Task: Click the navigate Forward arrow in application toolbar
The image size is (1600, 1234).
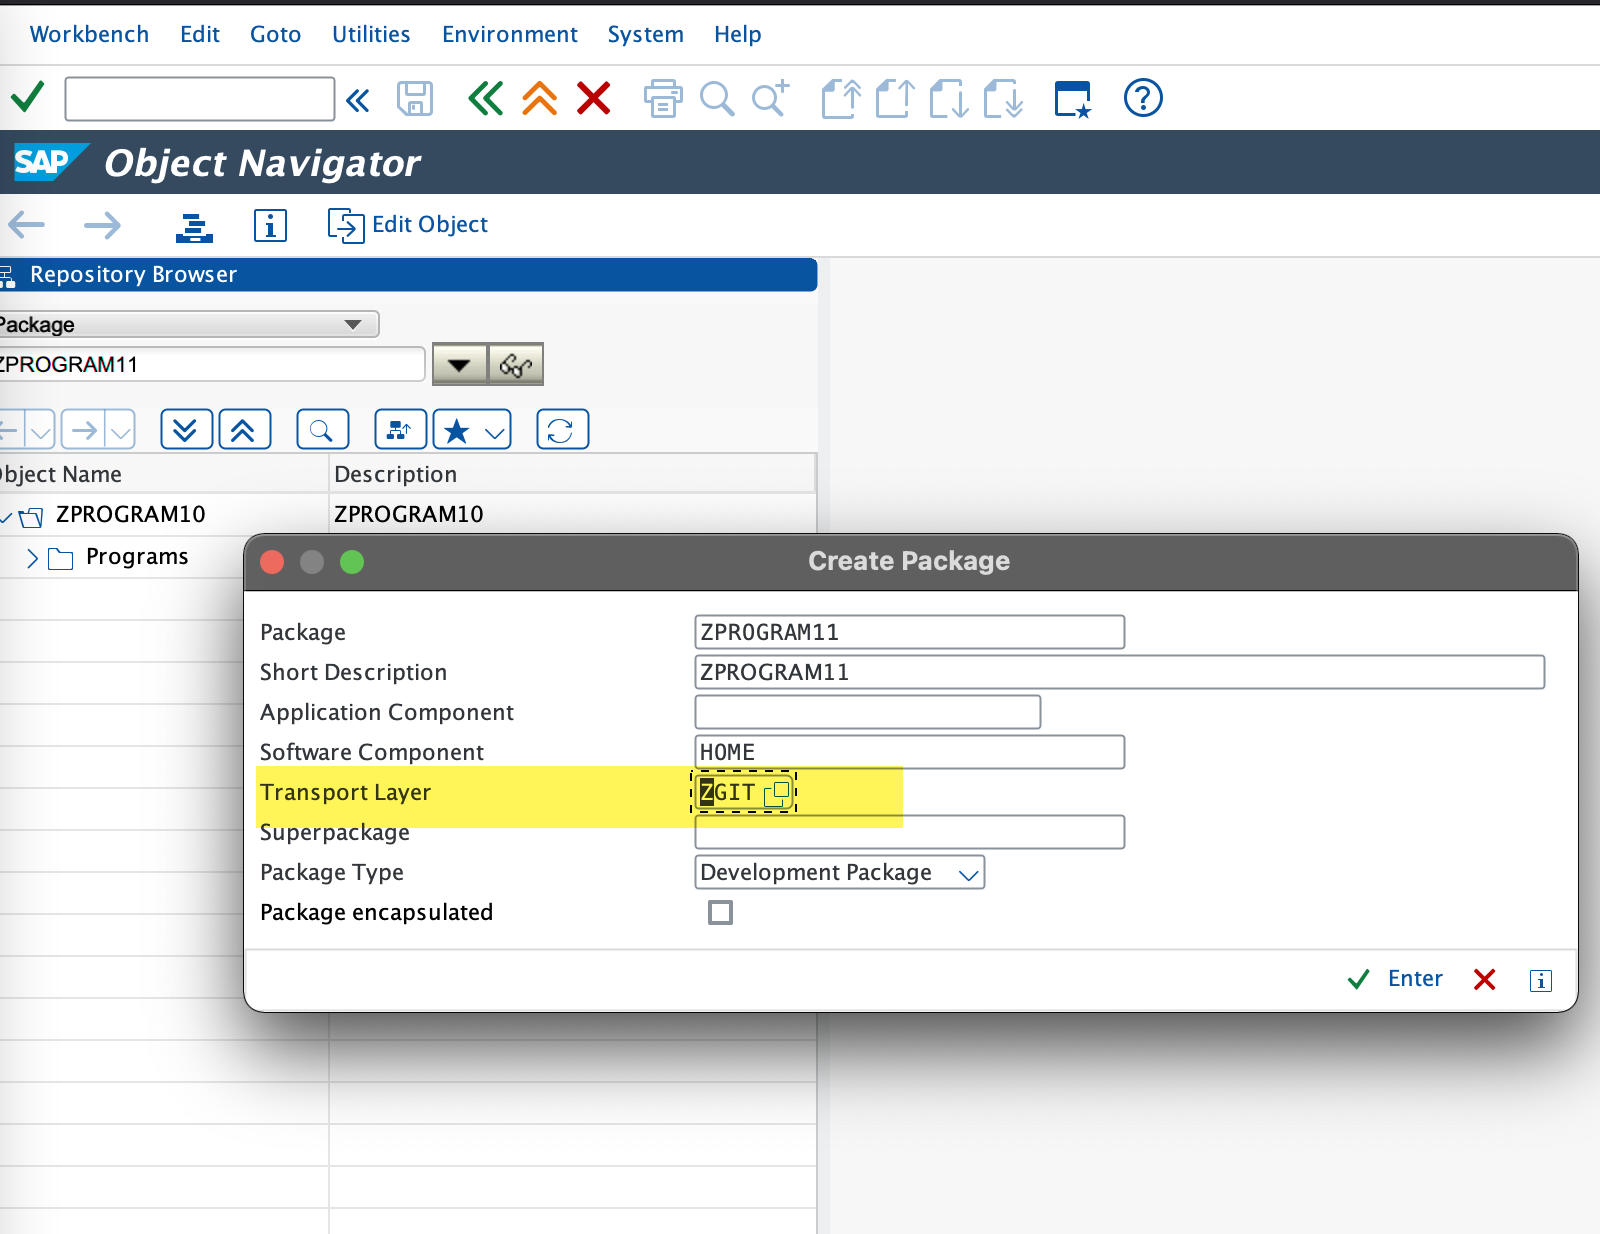Action: tap(102, 224)
